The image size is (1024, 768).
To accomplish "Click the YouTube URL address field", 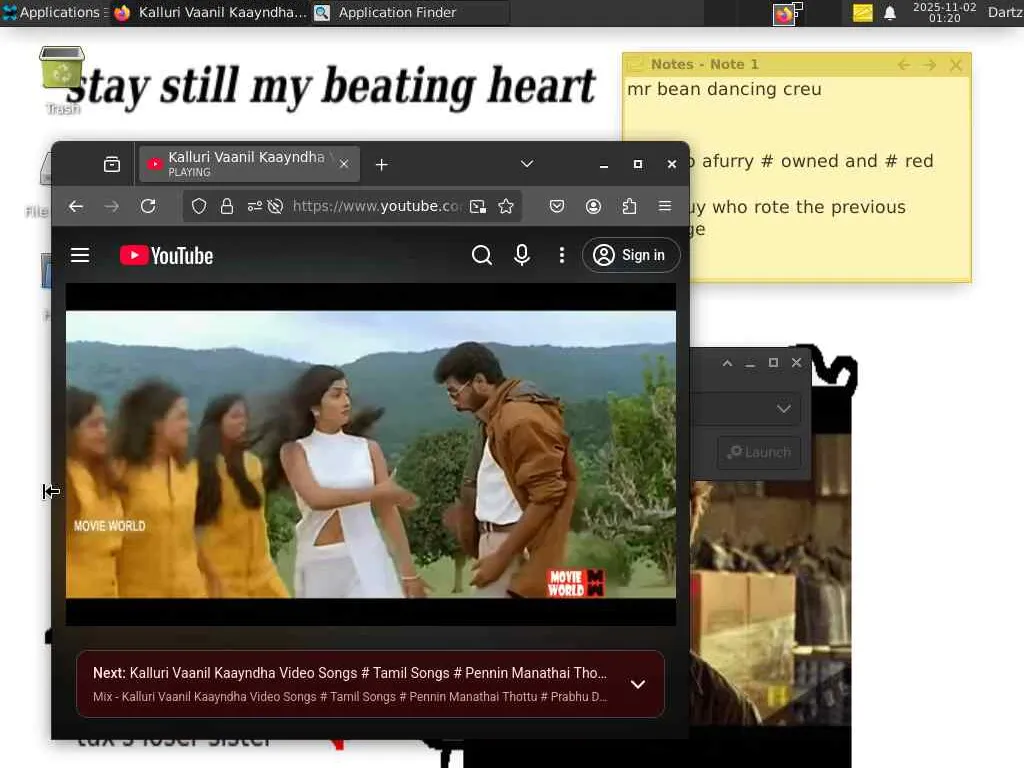I will 376,206.
